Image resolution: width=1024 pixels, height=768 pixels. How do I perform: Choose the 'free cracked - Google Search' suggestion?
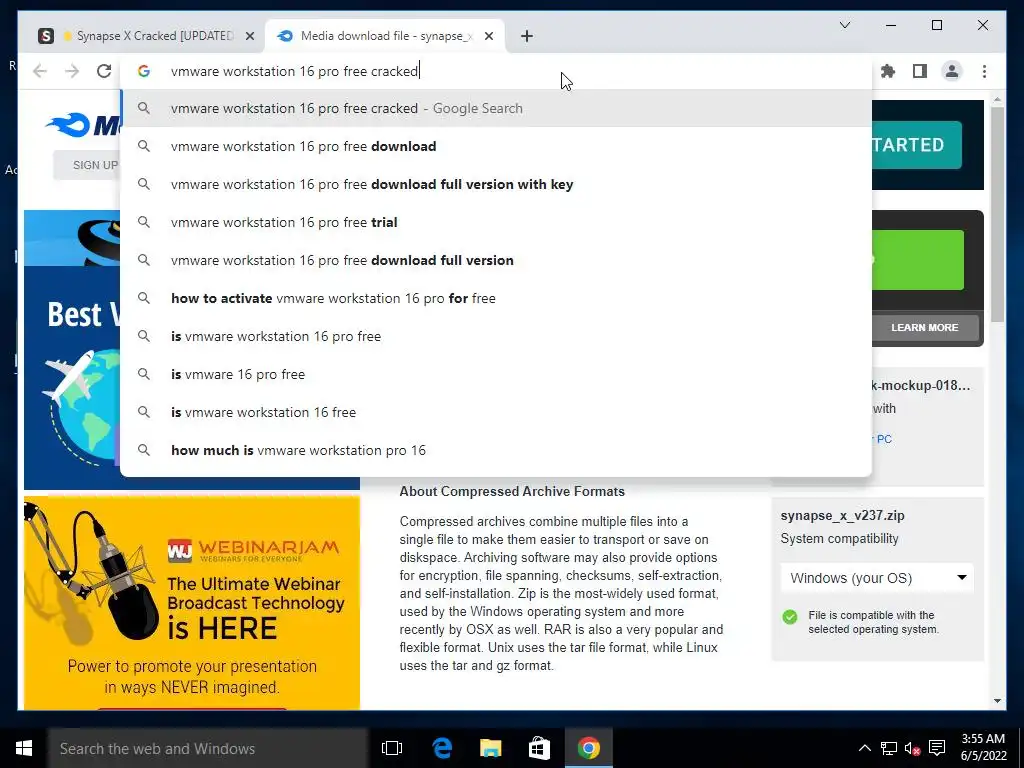(496, 108)
